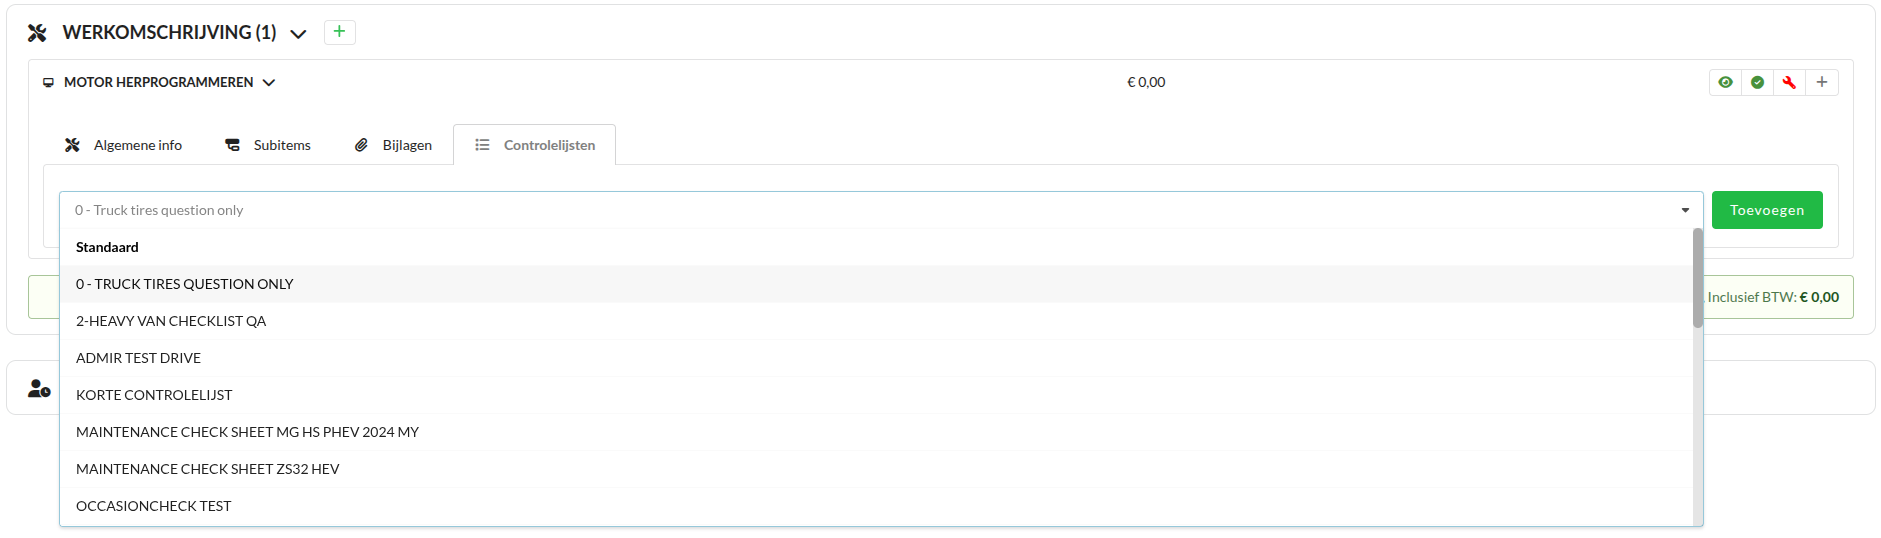Screen dimensions: 1881x538
Task: Click the dropdown list scrollbar thumb
Action: (x=1697, y=278)
